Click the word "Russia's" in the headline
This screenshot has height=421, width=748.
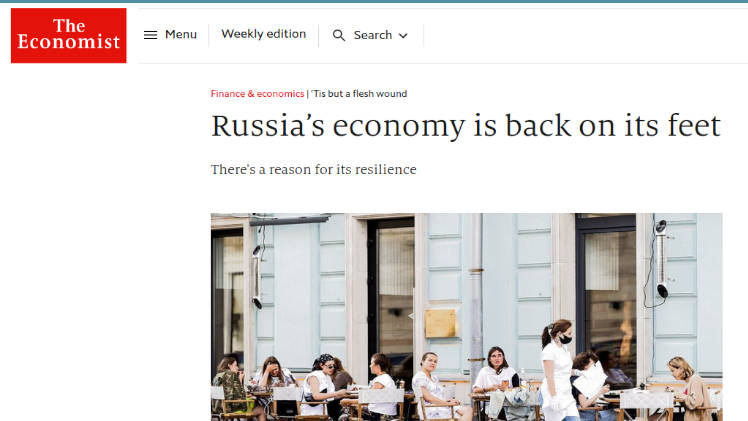point(268,126)
